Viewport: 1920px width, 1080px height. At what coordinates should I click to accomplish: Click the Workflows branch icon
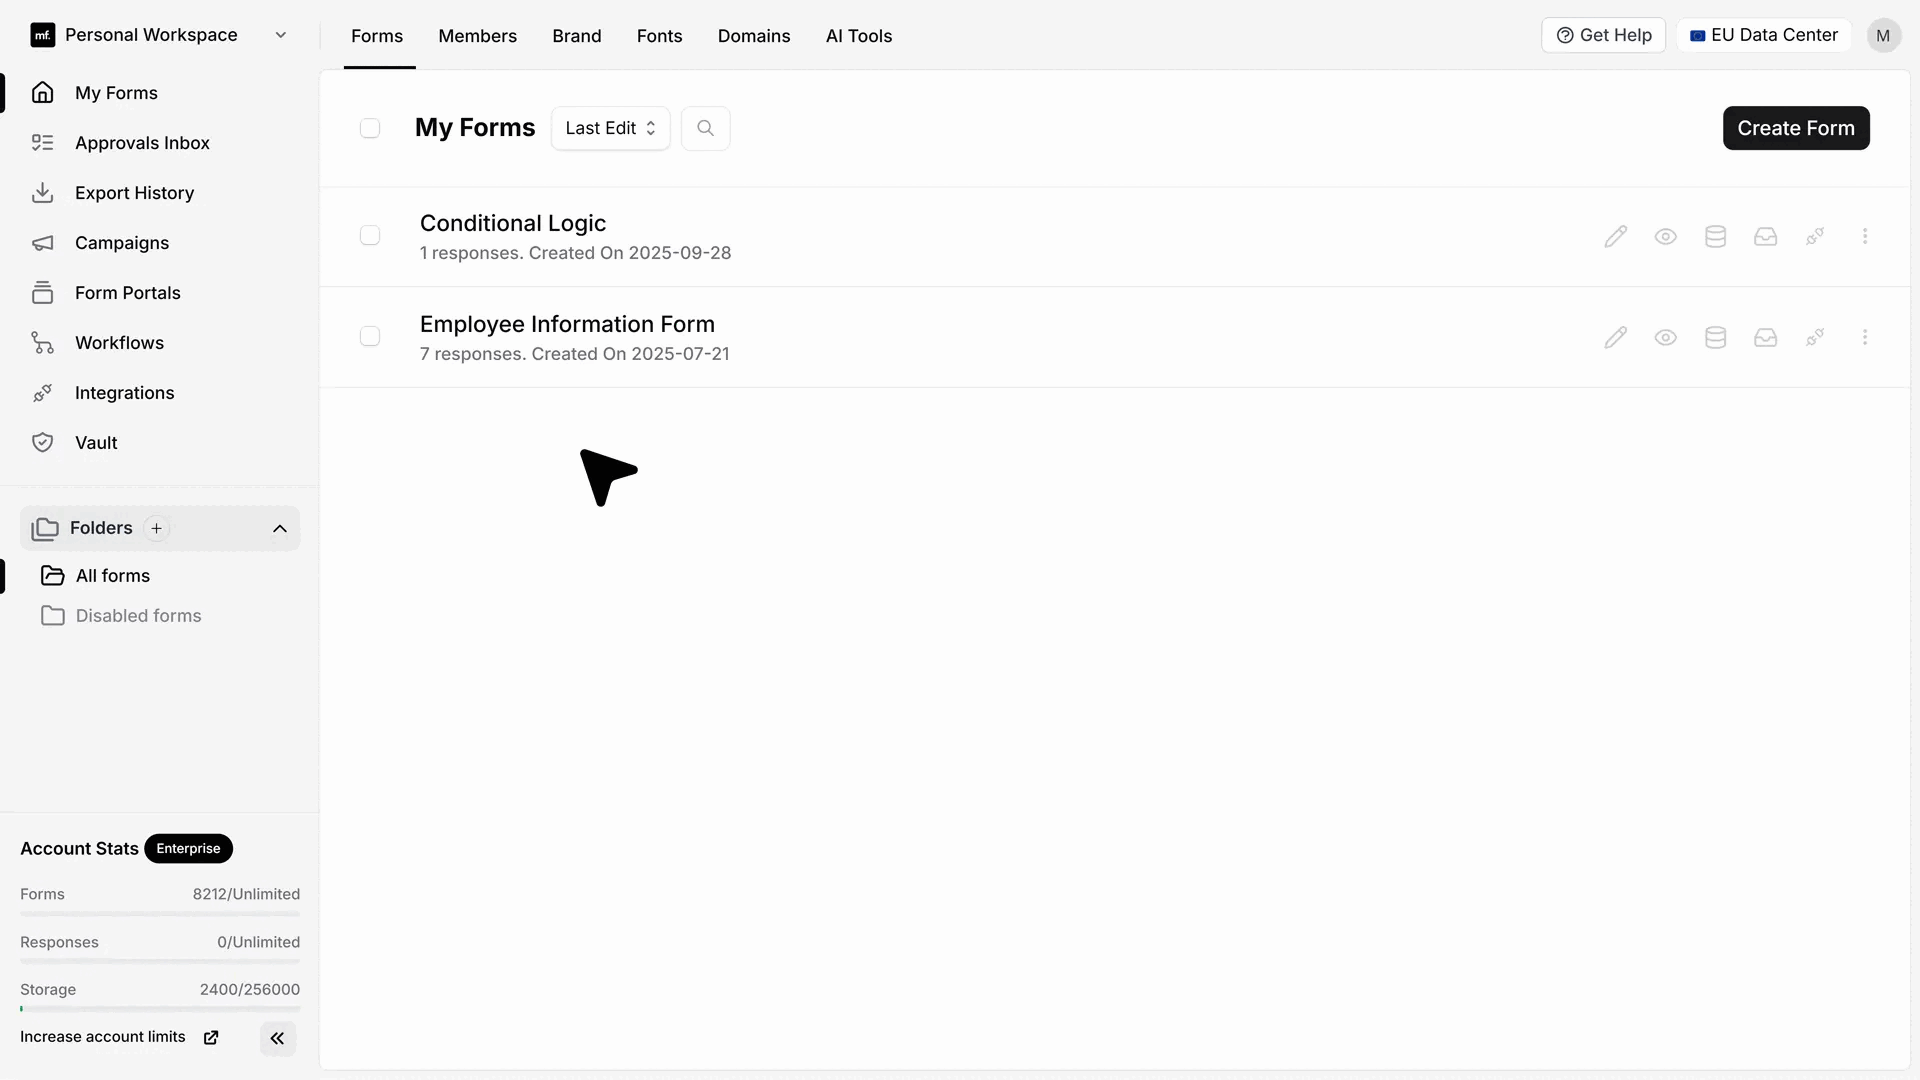point(42,343)
